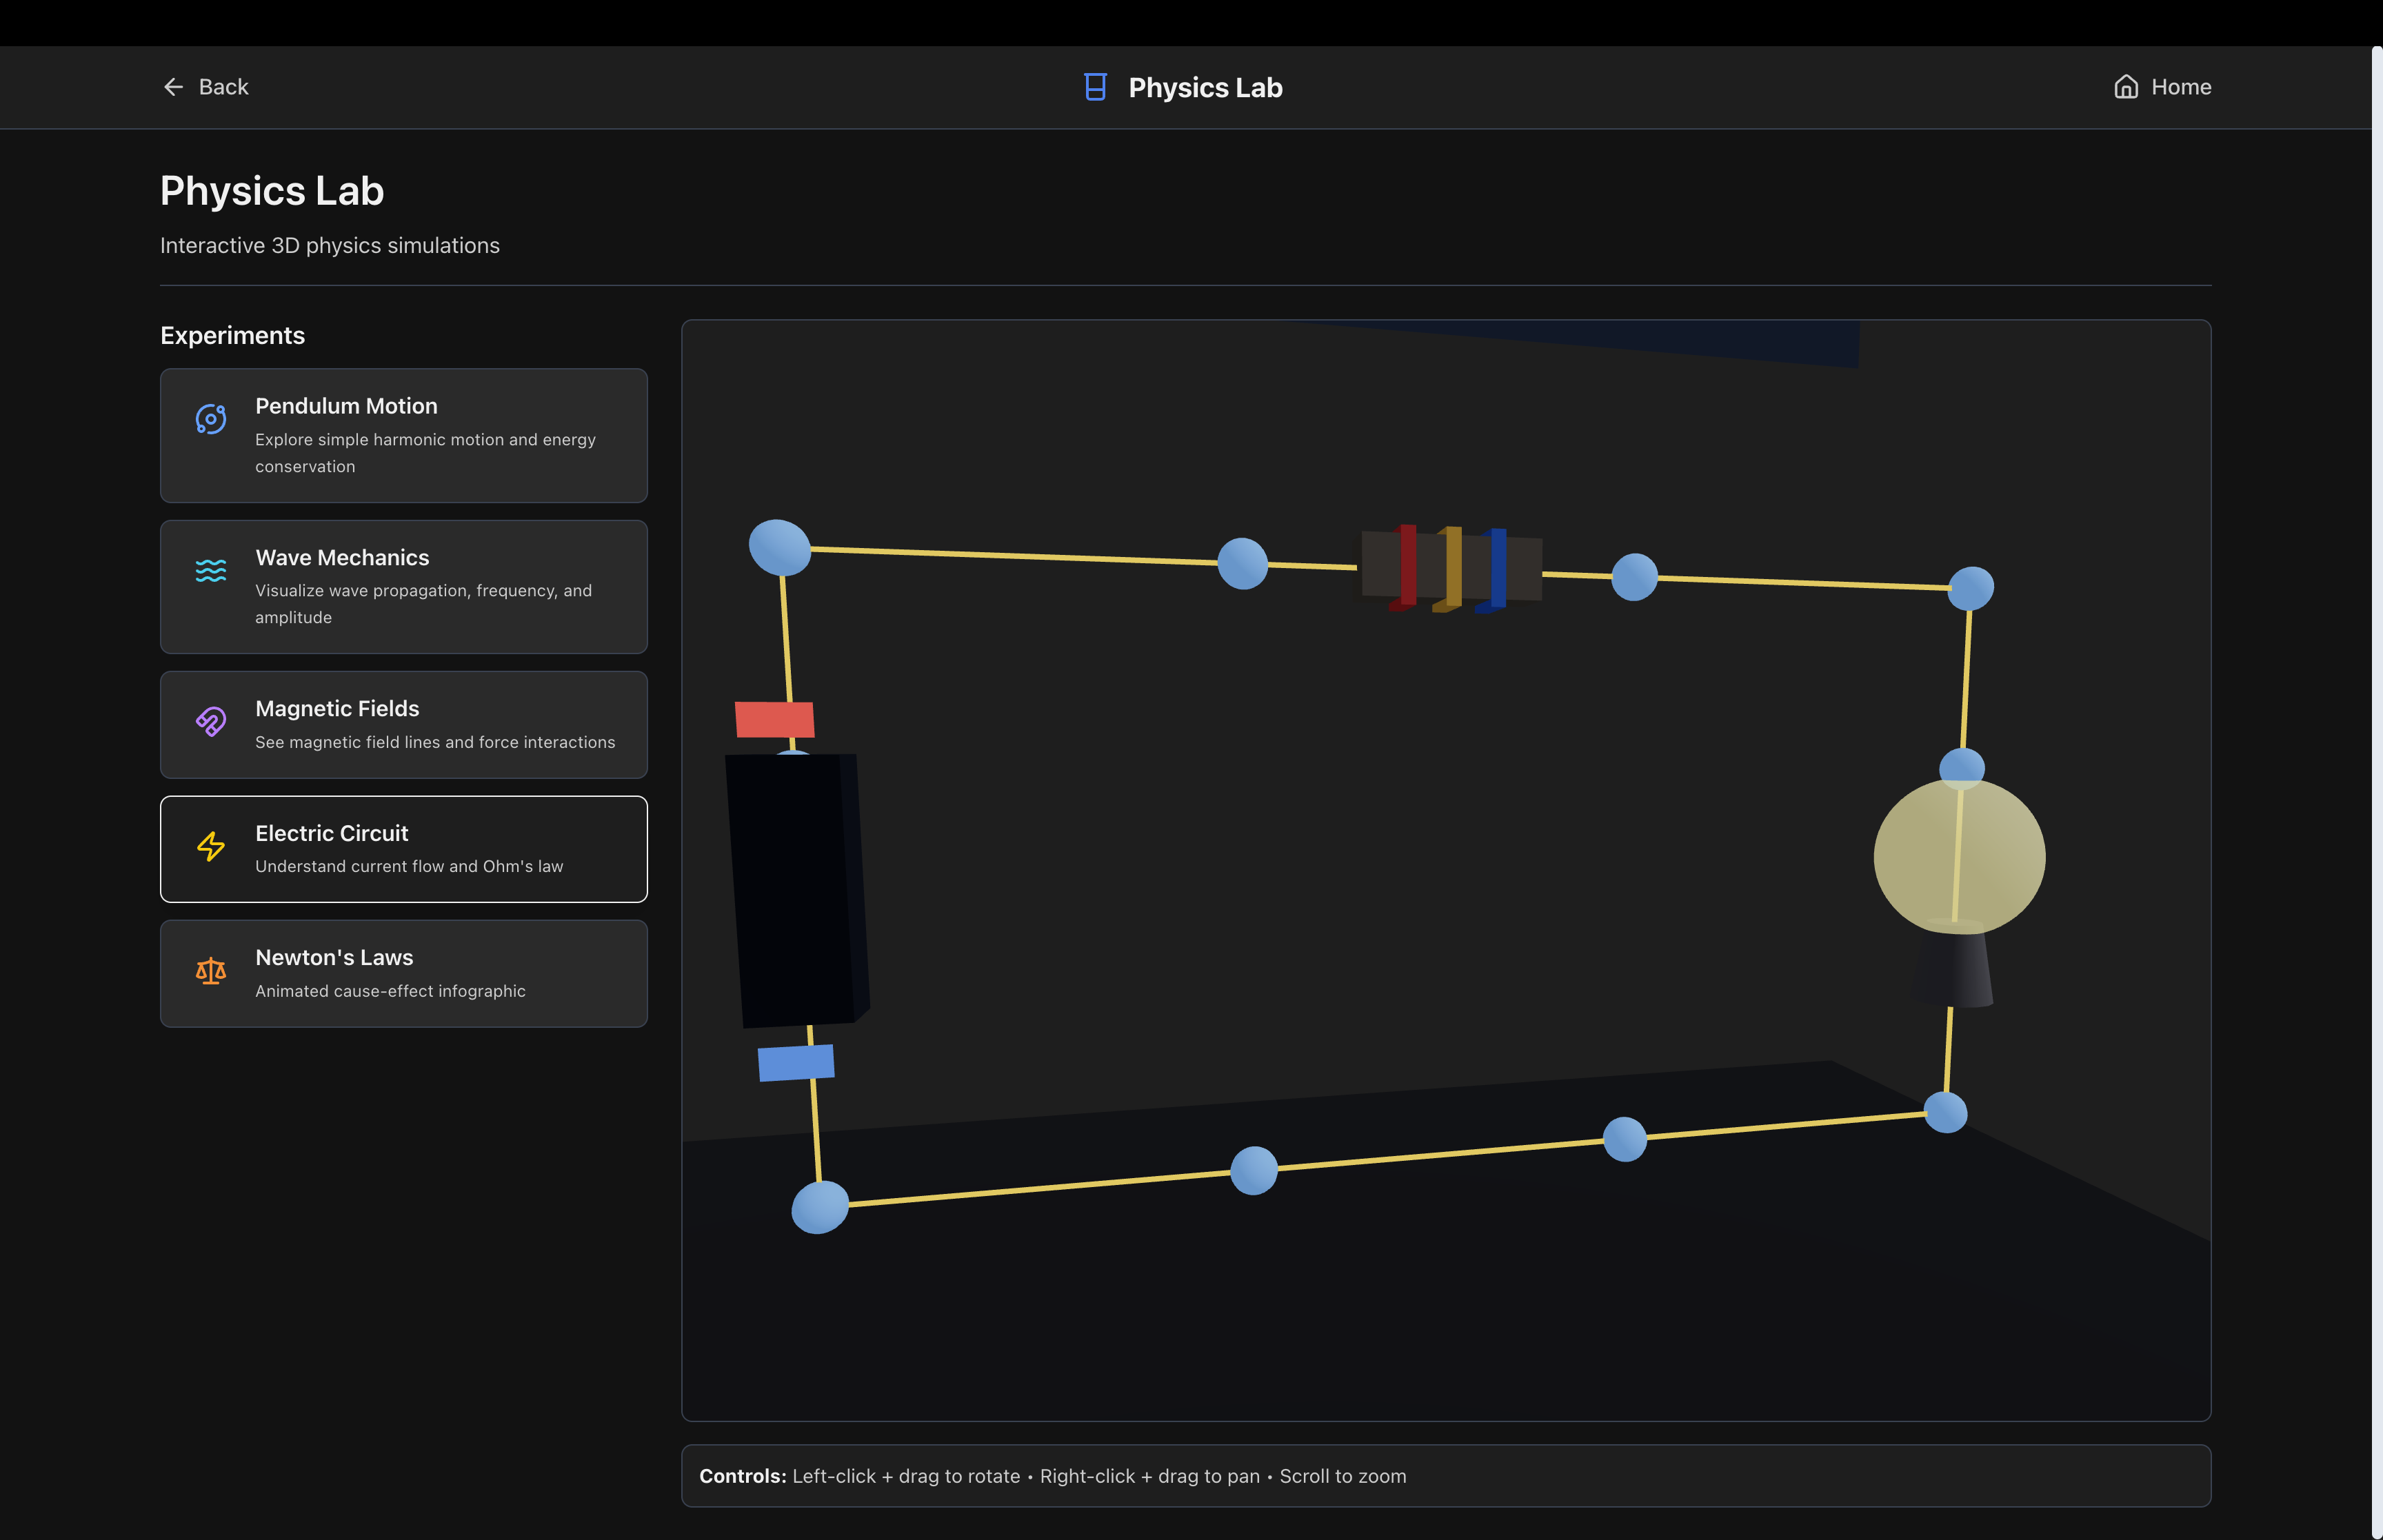Select the Wave Mechanics experiment
This screenshot has height=1540, width=2383.
(403, 586)
